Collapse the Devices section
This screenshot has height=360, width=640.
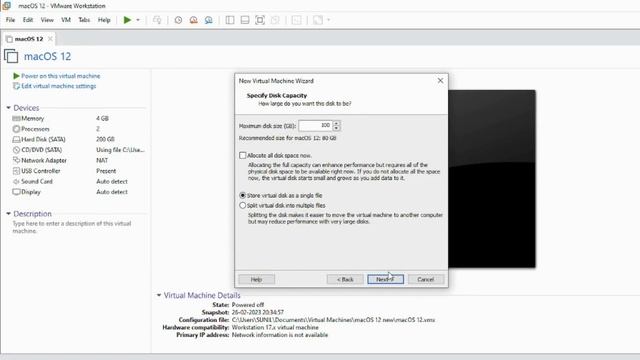8,108
